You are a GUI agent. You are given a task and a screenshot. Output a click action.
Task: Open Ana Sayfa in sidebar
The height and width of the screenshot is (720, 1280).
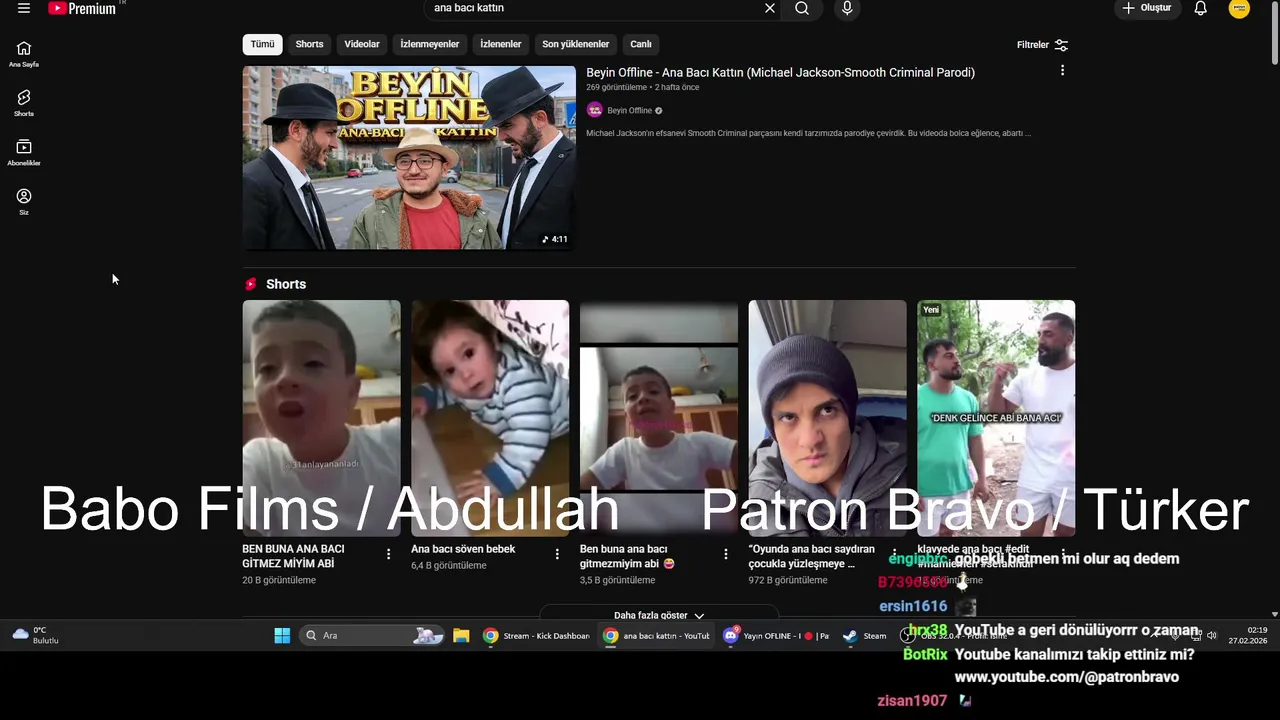[24, 54]
